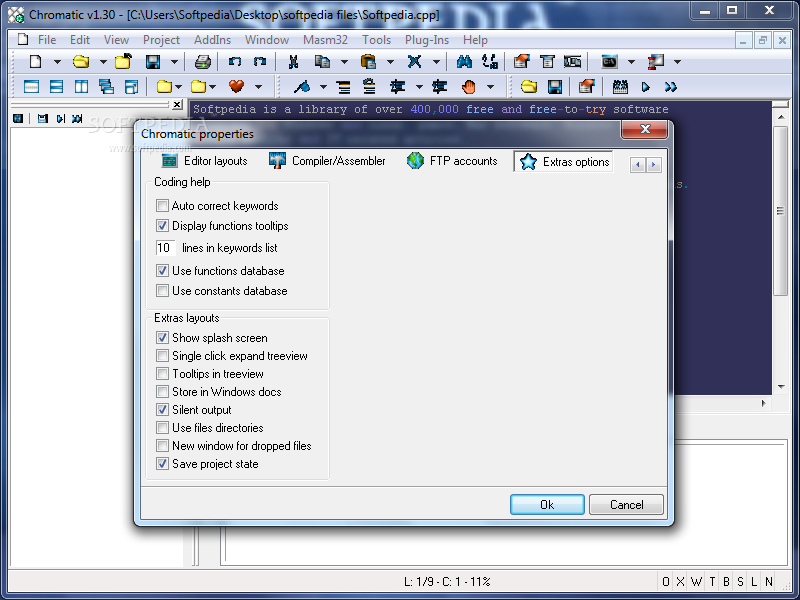Toggle Use functions database checkbox
The image size is (800, 600).
click(162, 270)
